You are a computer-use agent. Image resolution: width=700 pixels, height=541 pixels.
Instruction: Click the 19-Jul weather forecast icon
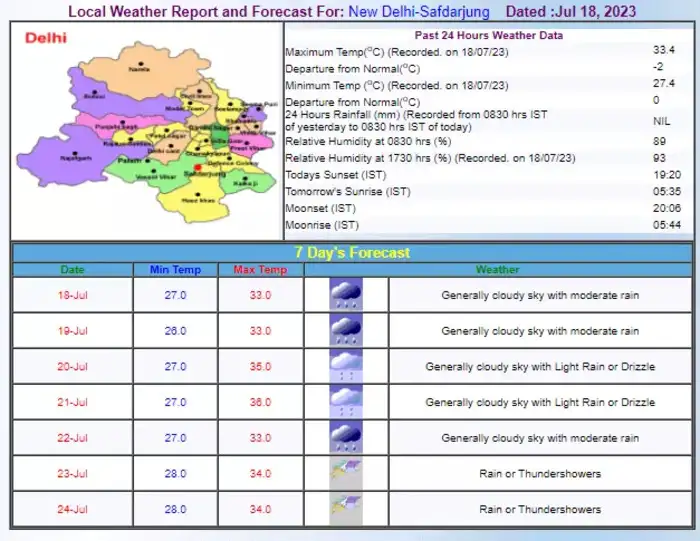[x=346, y=331]
